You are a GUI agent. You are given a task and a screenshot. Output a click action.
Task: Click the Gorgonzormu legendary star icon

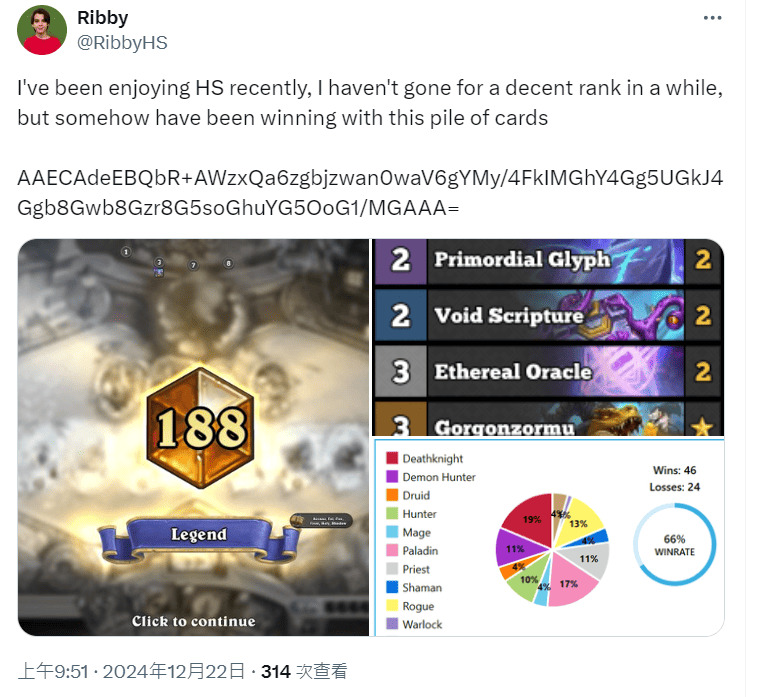(702, 426)
